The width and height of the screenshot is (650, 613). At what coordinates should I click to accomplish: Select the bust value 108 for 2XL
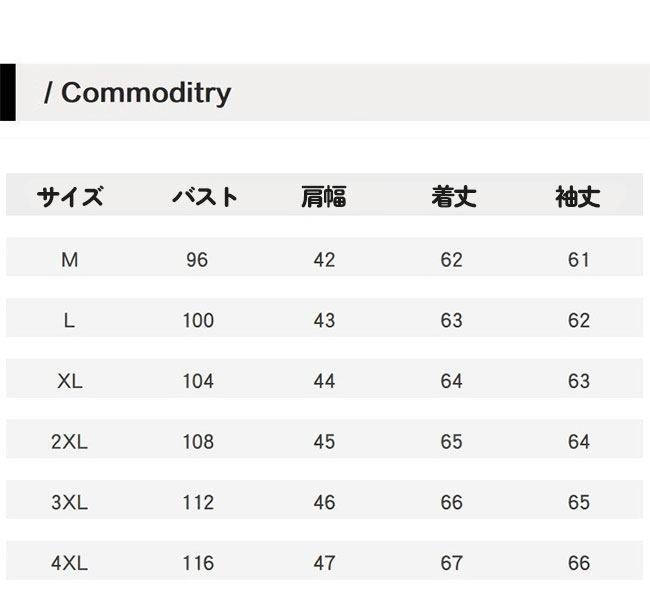pos(198,441)
